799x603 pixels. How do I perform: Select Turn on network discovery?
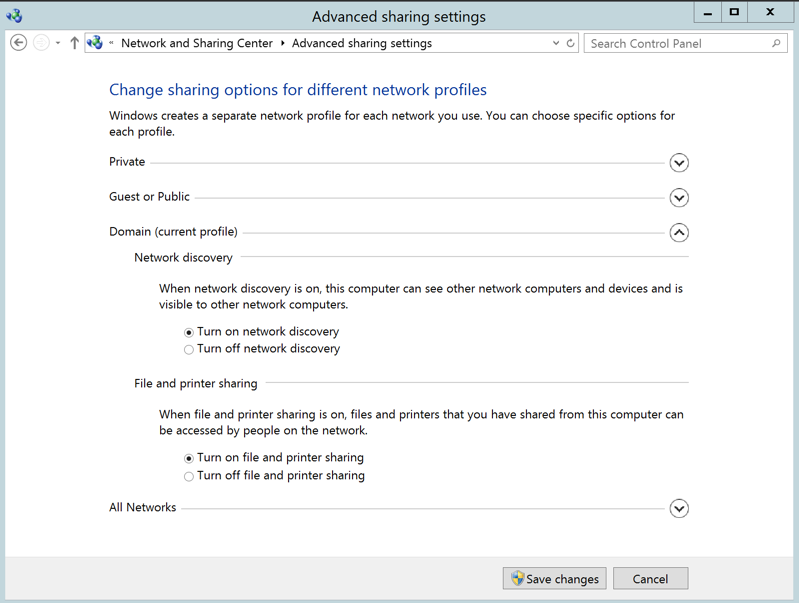tap(189, 332)
